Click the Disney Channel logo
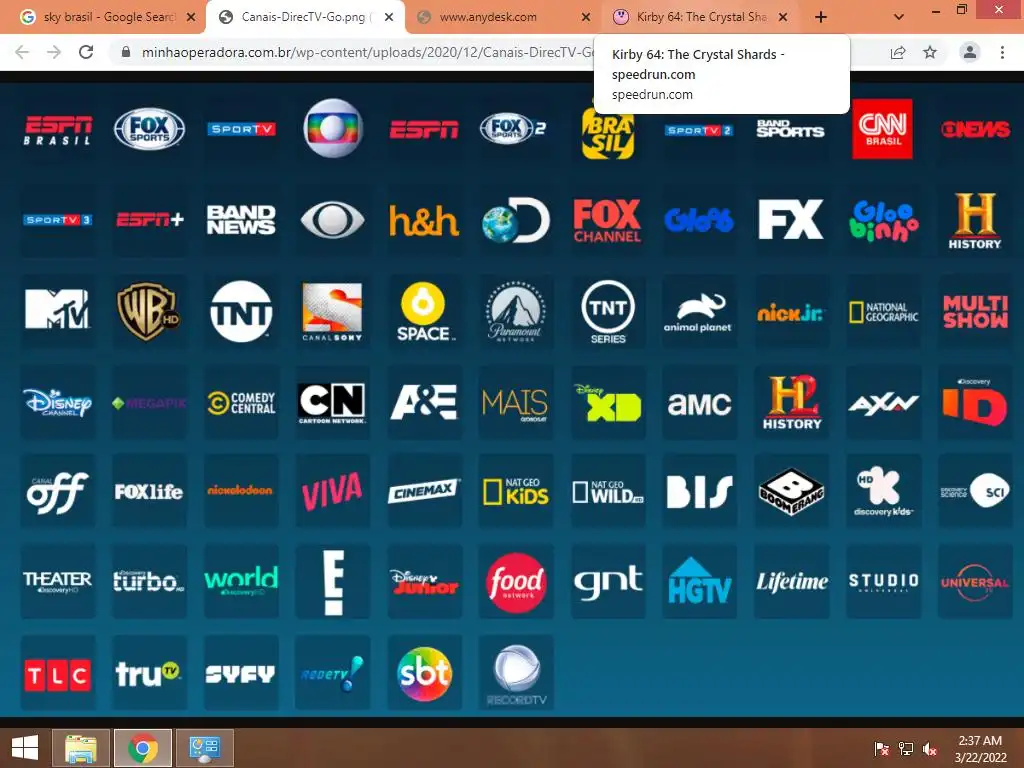The image size is (1024, 768). pos(57,402)
